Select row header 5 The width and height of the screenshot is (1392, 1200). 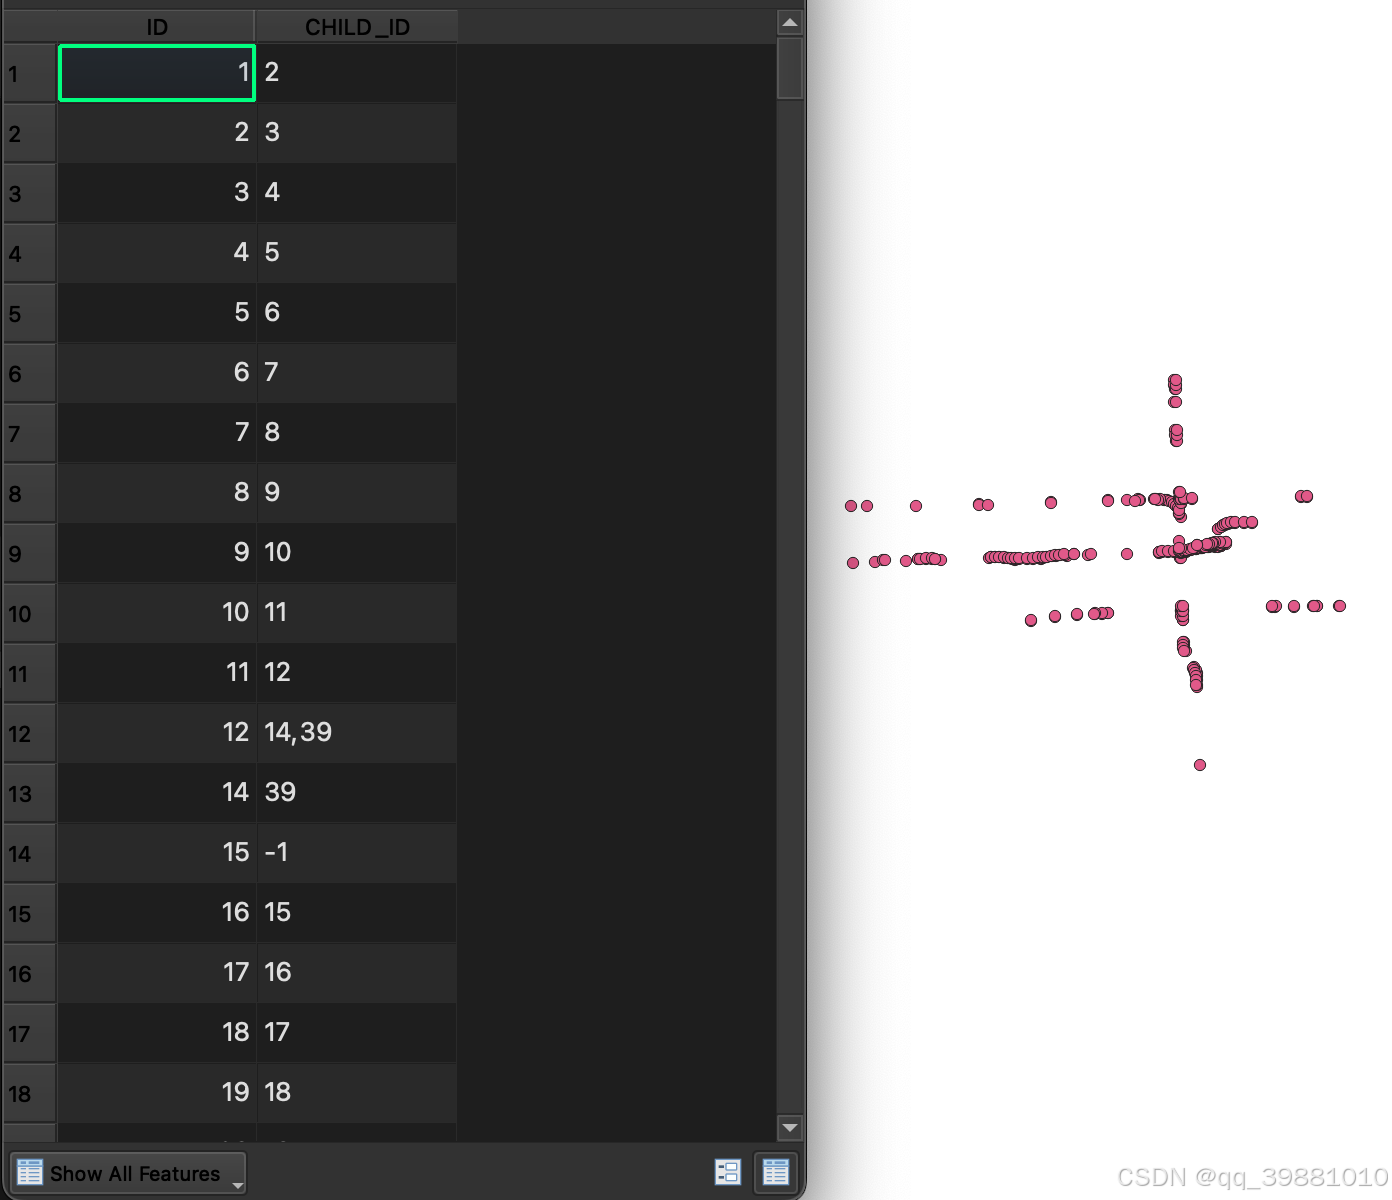pyautogui.click(x=30, y=313)
